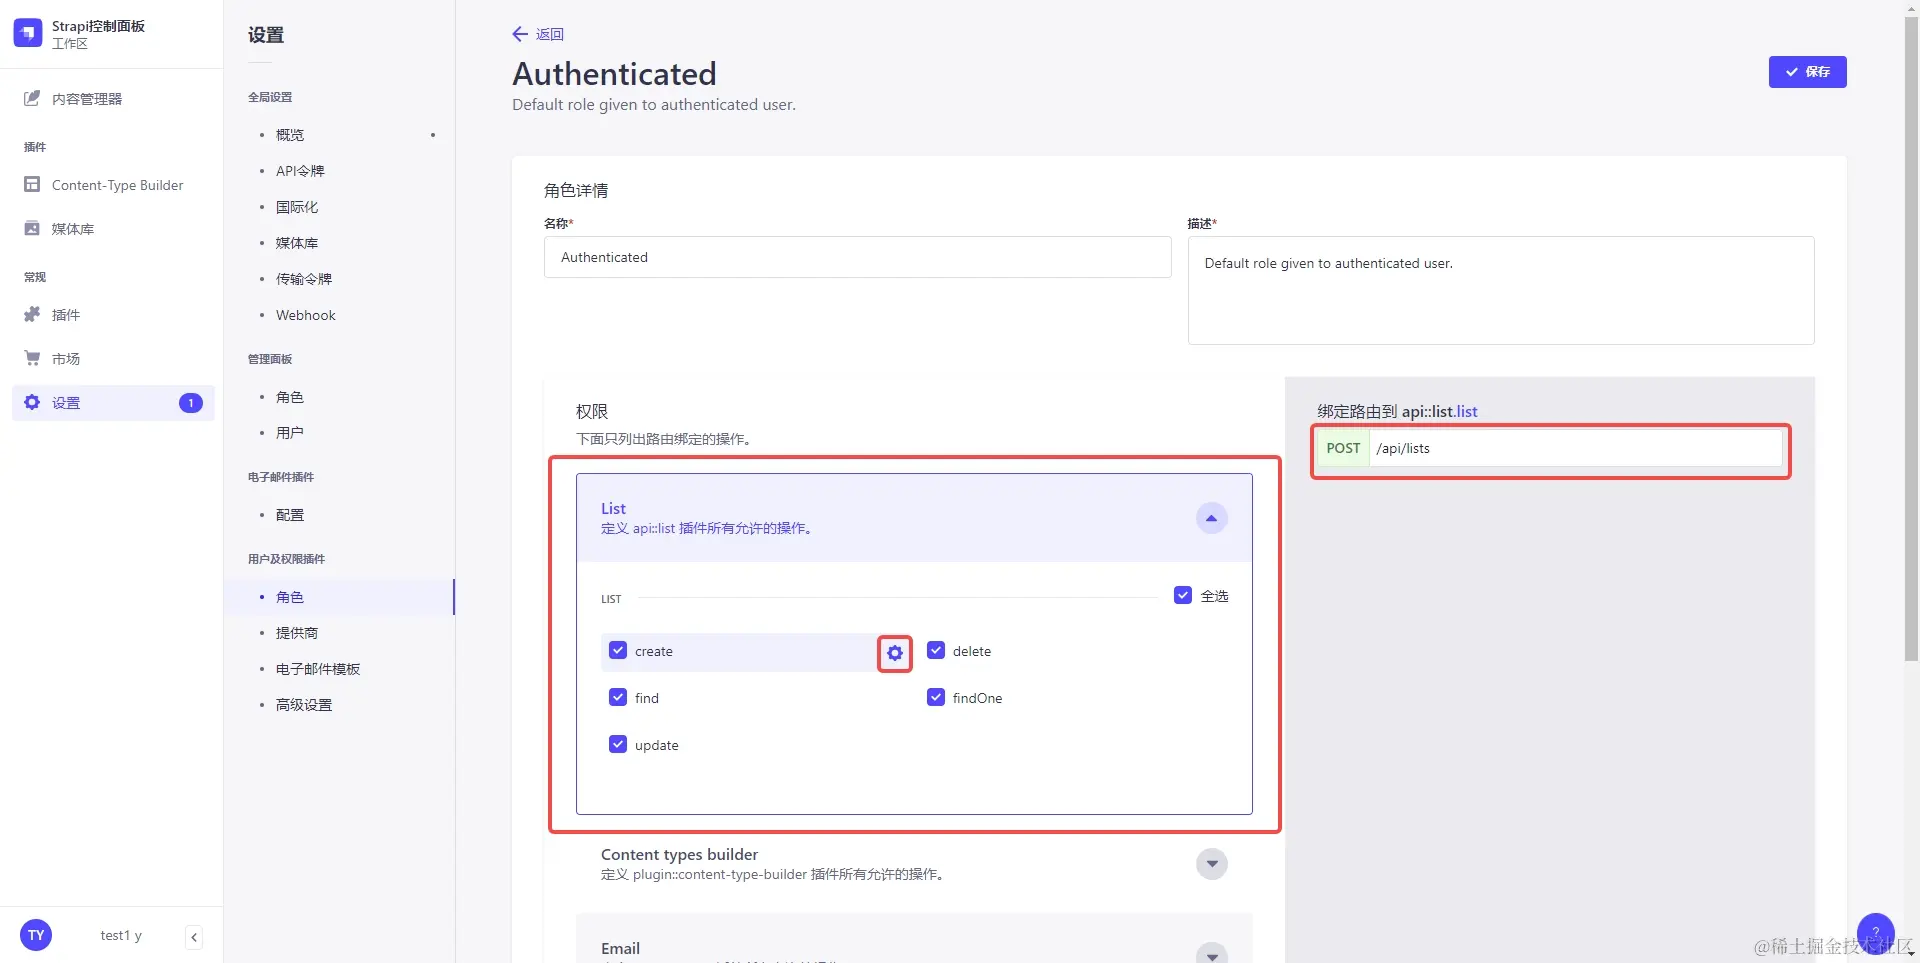Open 提供商 settings
The image size is (1920, 963).
297,633
